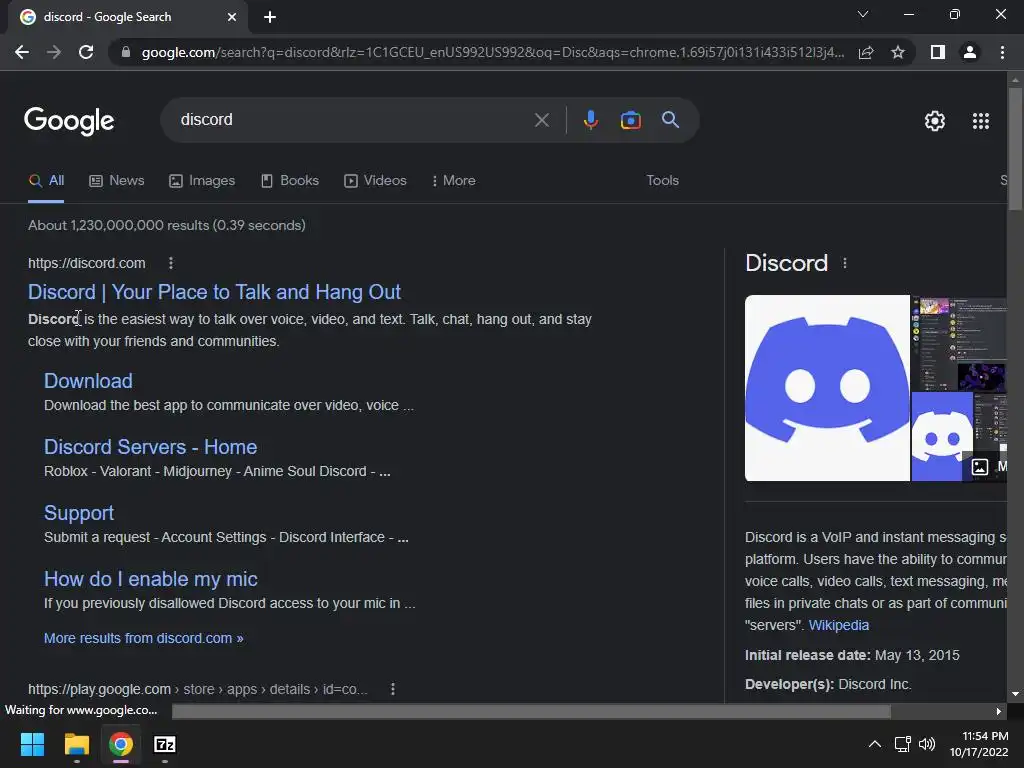The height and width of the screenshot is (768, 1024).
Task: Bookmark this page with the star icon
Action: pyautogui.click(x=898, y=52)
